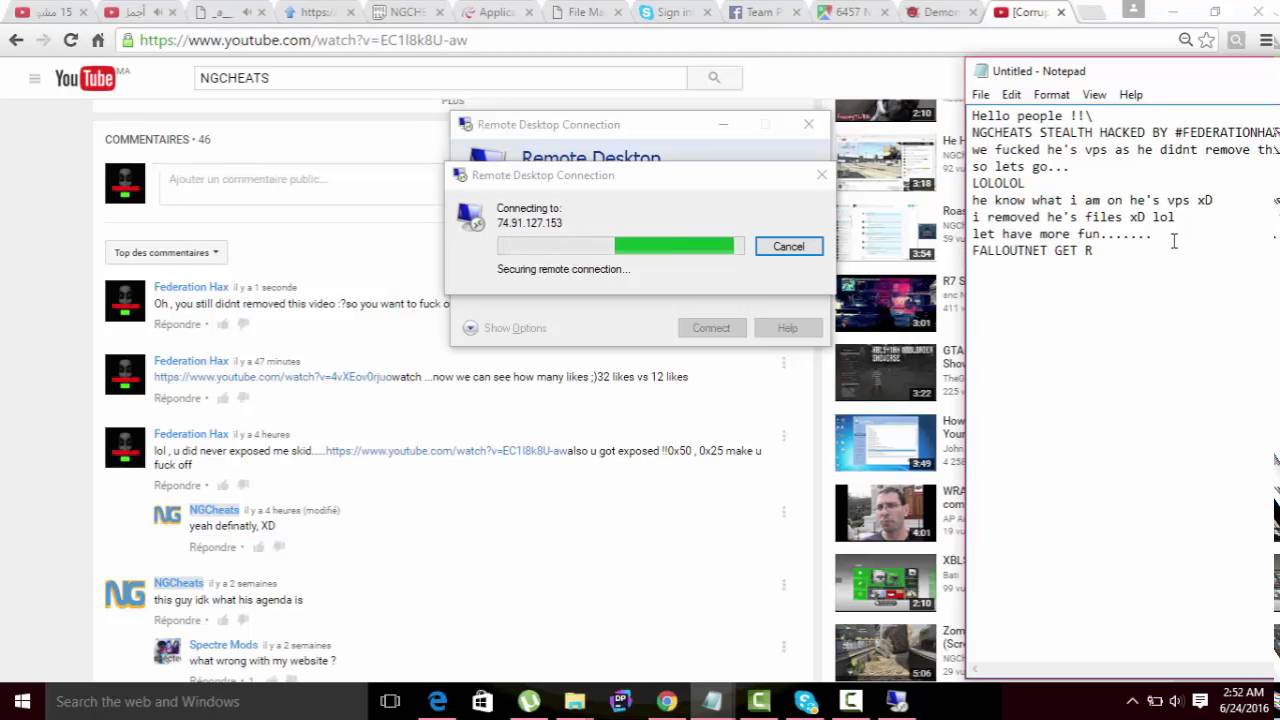1280x720 pixels.
Task: Open the Chrome home page
Action: click(x=97, y=40)
